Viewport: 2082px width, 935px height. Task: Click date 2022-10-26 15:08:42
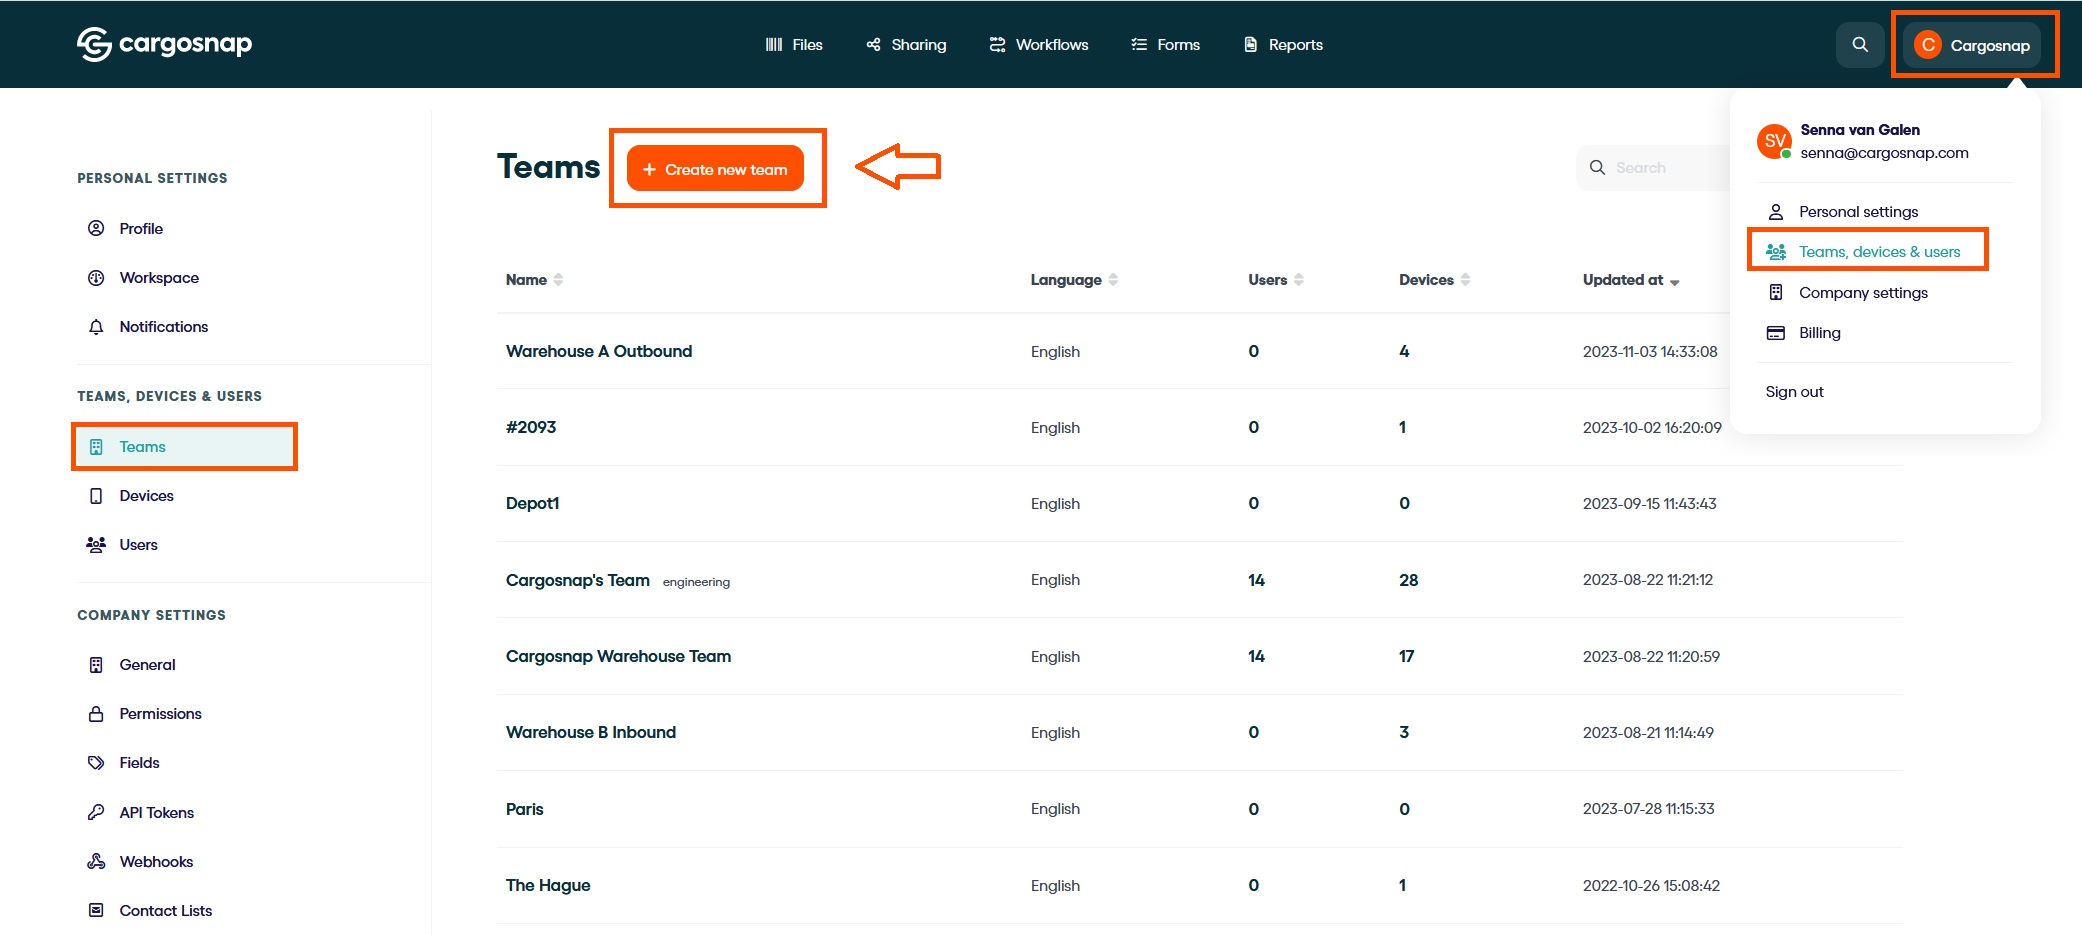tap(1651, 885)
